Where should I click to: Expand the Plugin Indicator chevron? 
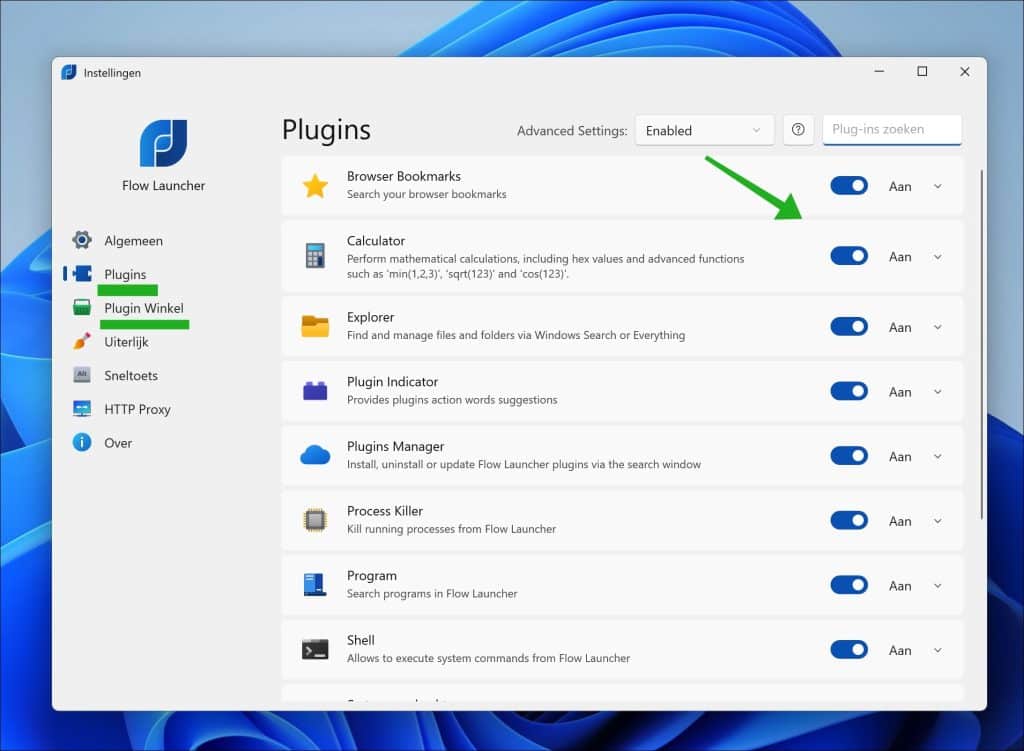click(x=938, y=392)
